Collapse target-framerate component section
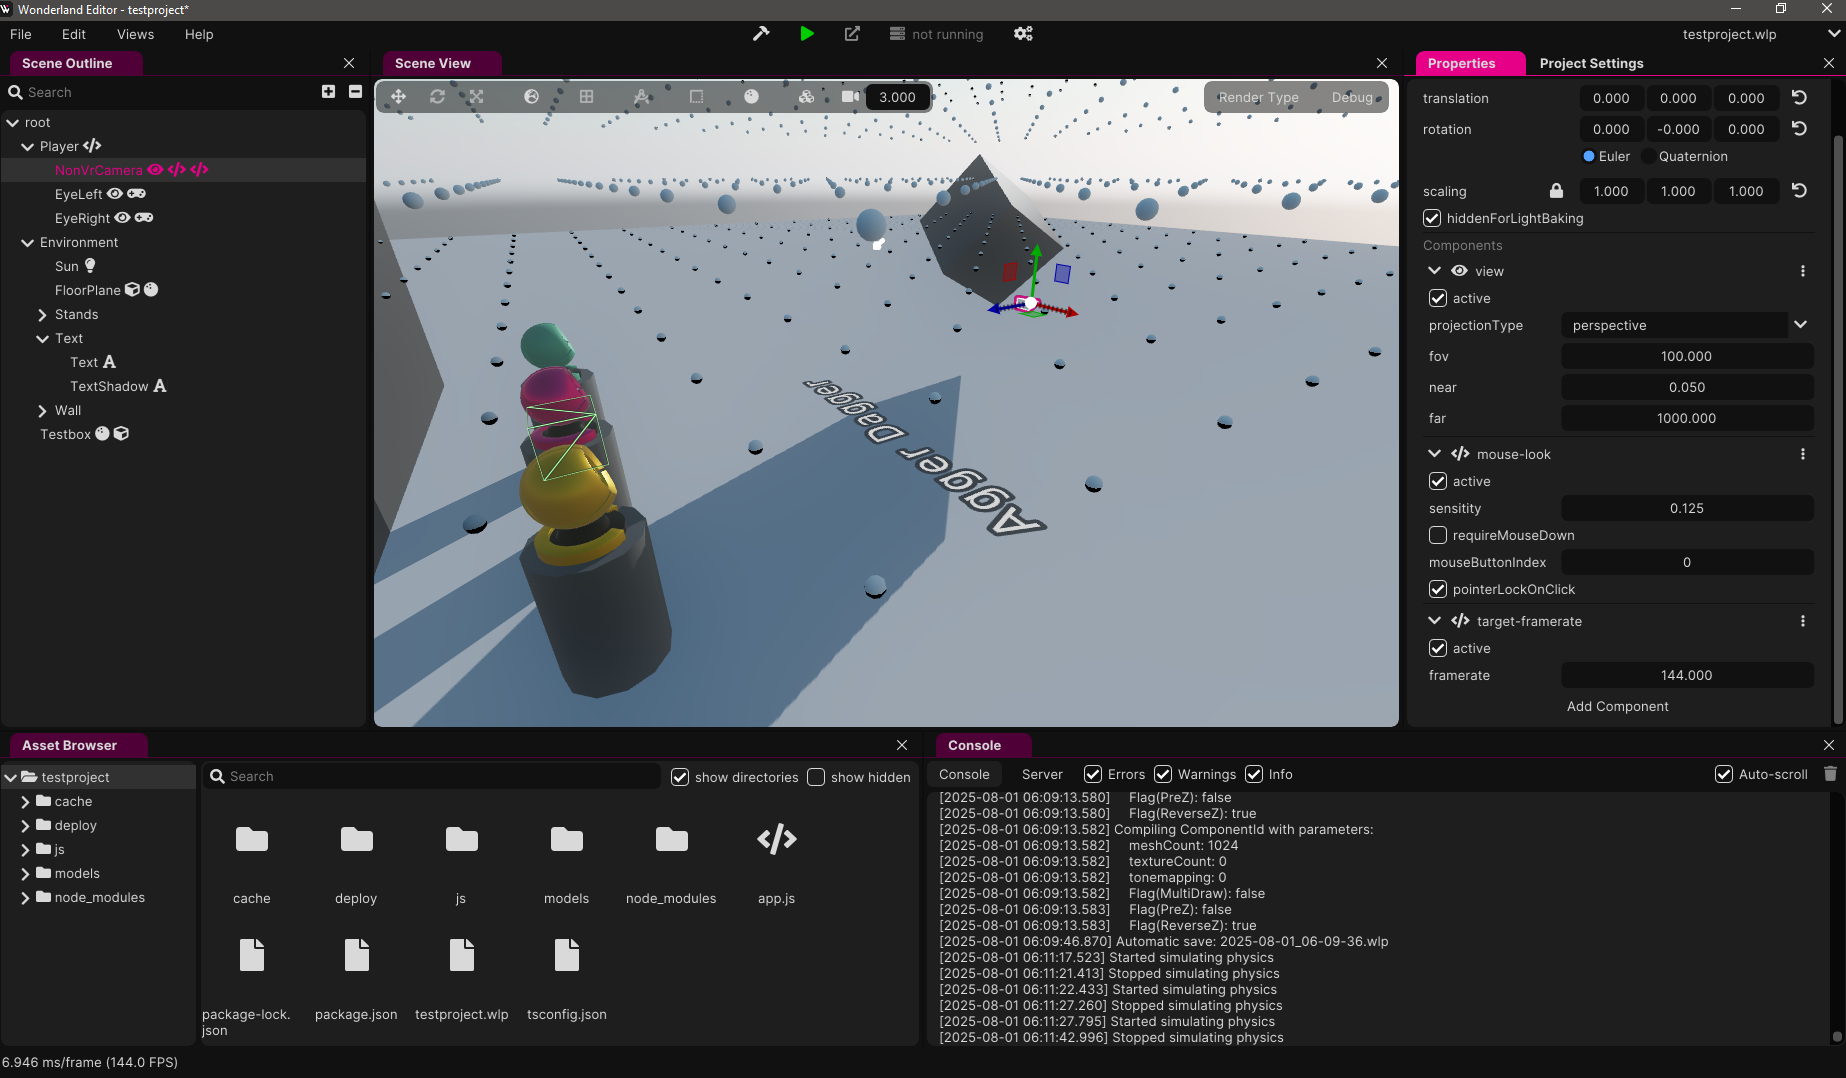1846x1078 pixels. tap(1435, 621)
